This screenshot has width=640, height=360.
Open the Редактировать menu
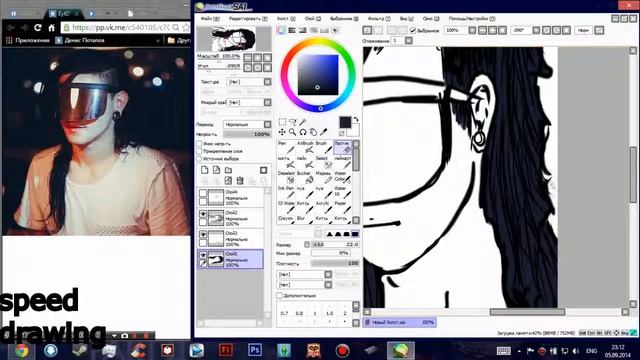pyautogui.click(x=248, y=19)
